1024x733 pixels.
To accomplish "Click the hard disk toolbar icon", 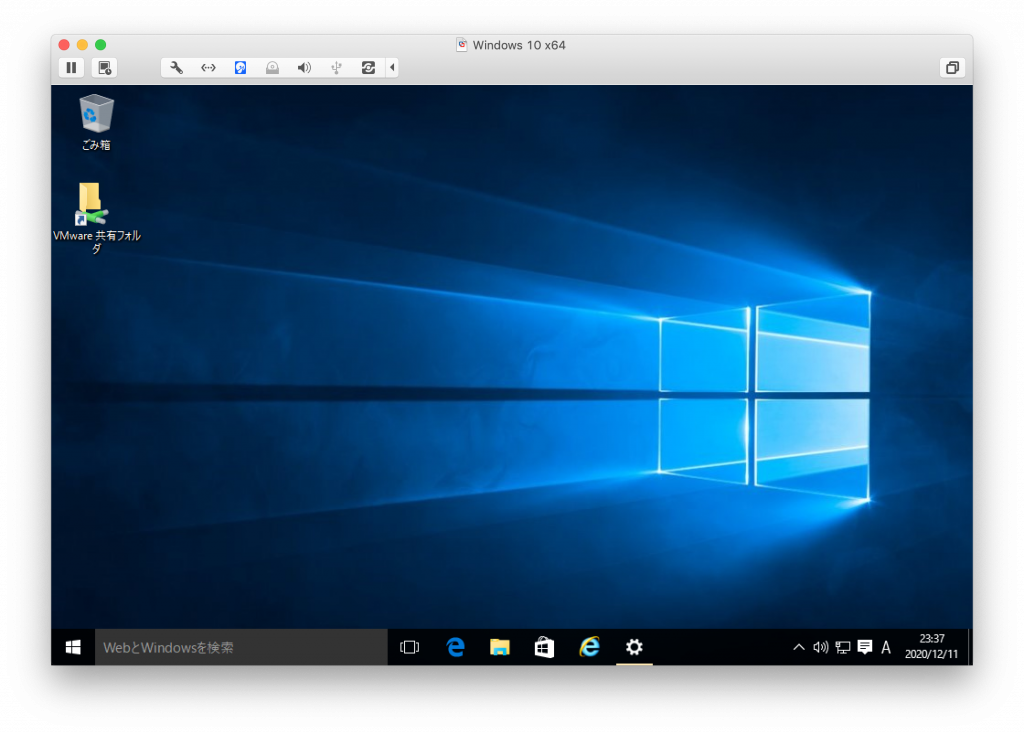I will (x=240, y=67).
